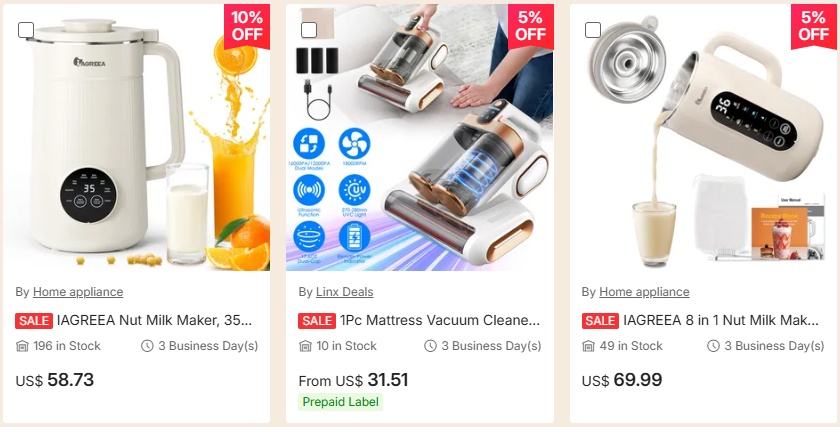Click the mattress vacuum cleaner product image
The height and width of the screenshot is (427, 840).
419,137
